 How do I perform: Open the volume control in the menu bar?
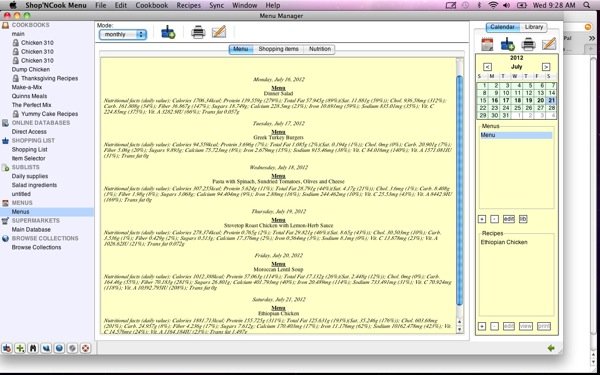point(506,5)
